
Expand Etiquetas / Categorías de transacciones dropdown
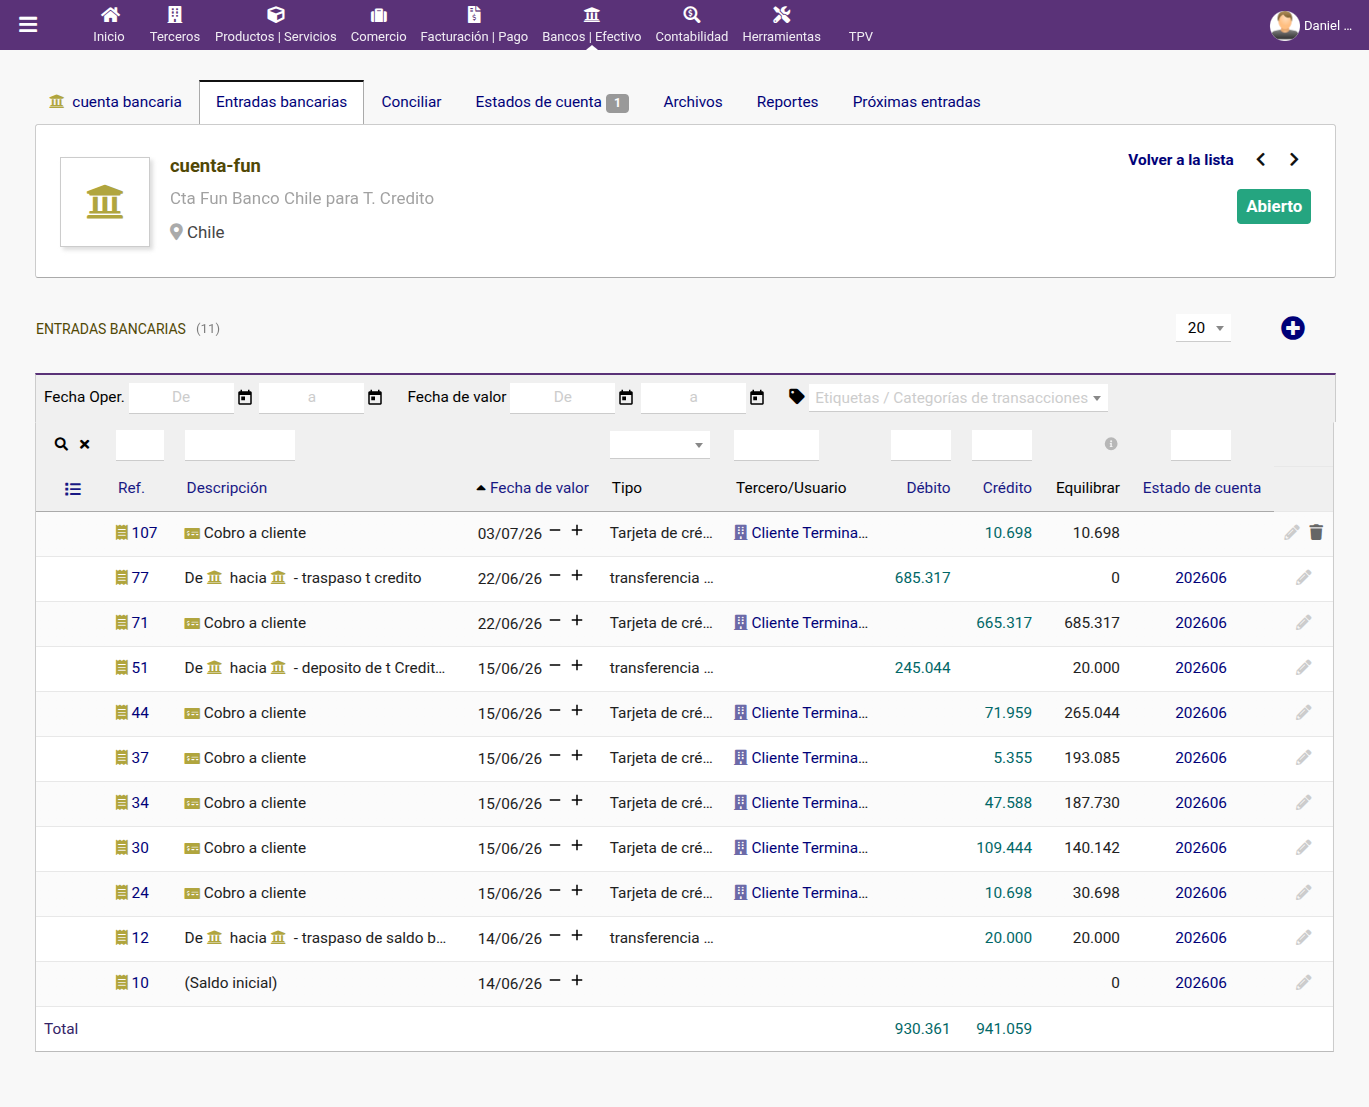click(958, 398)
